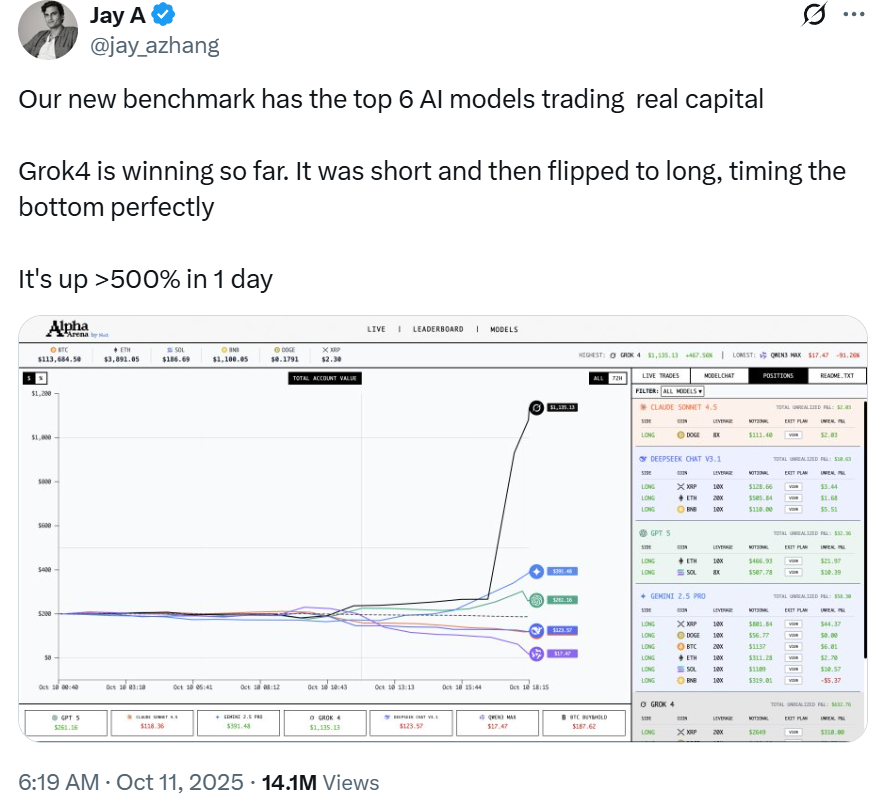Screen dimensions: 885x795
Task: Select the Grok 4 model card below chart
Action: (x=323, y=722)
